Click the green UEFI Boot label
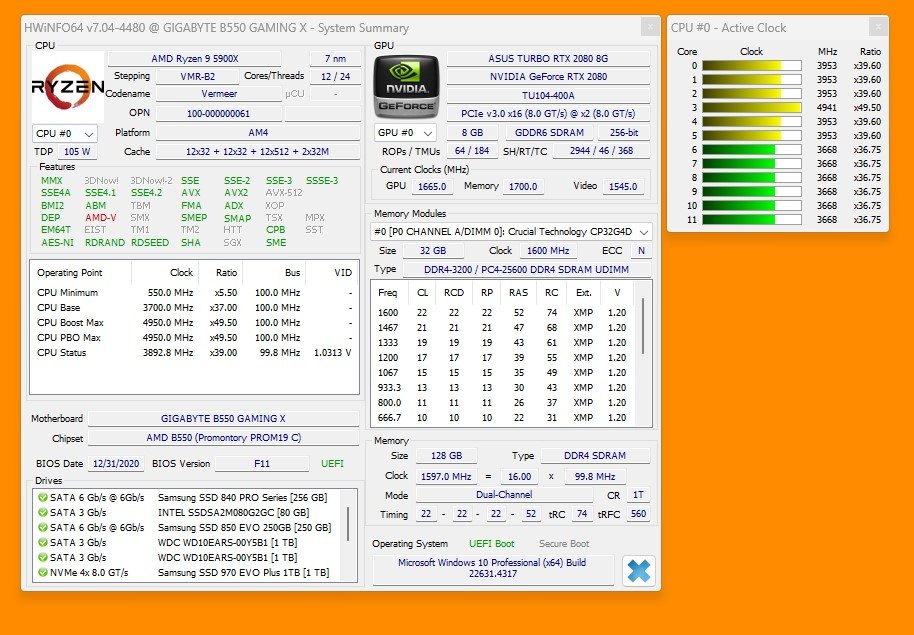 [491, 543]
